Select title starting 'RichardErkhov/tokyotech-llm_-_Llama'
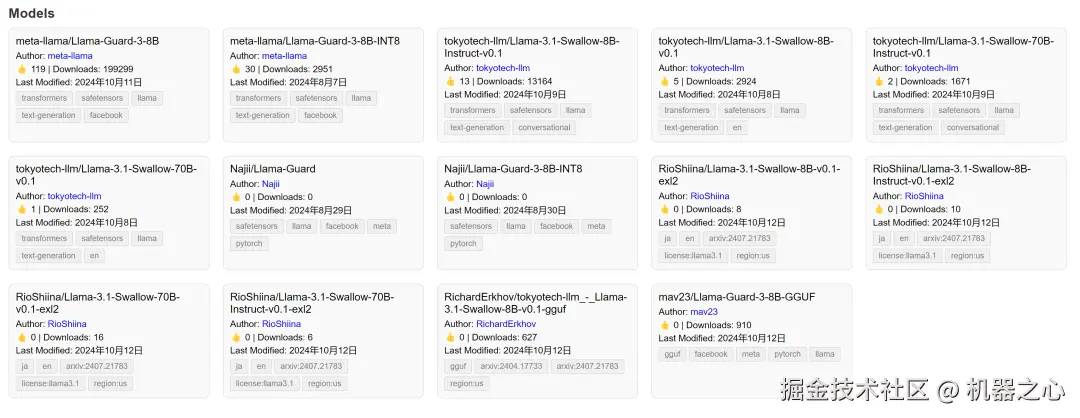The image size is (1080, 418). (x=536, y=303)
